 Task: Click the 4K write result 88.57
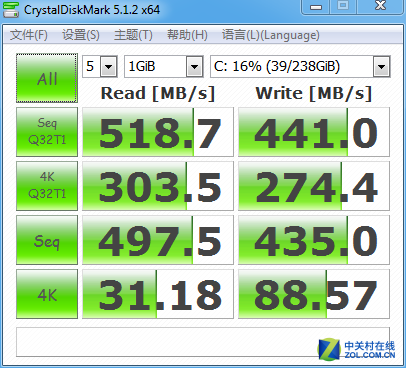(x=314, y=294)
